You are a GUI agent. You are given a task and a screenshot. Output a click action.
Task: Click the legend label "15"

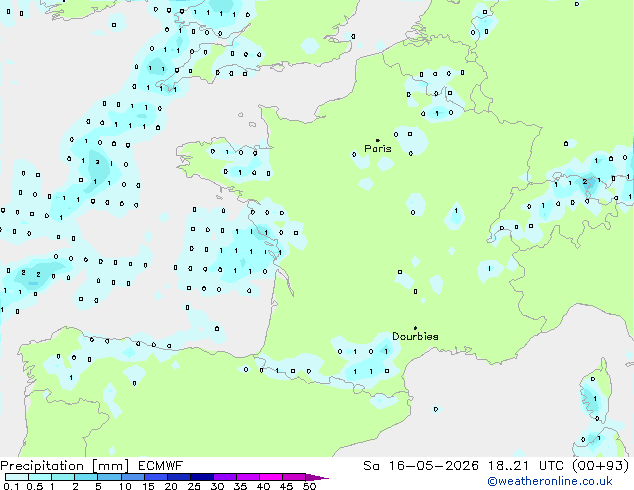(148, 486)
